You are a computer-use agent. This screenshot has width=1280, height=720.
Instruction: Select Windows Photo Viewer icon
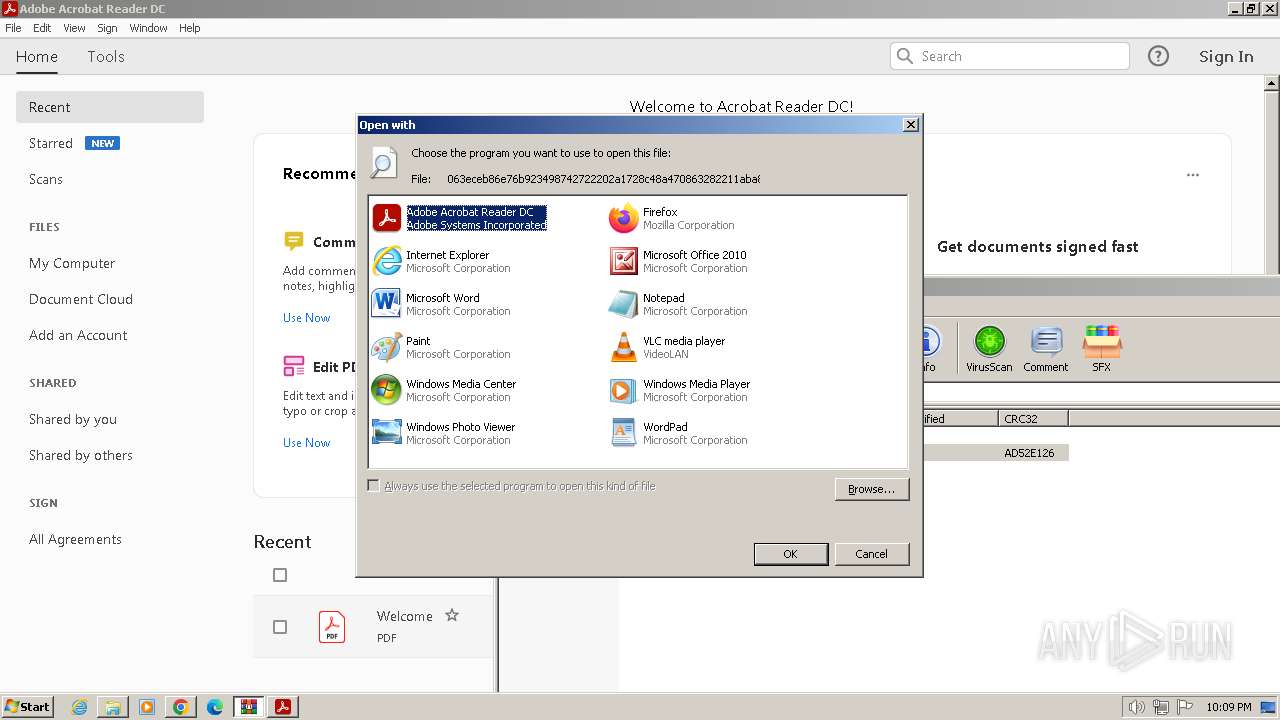click(x=387, y=433)
